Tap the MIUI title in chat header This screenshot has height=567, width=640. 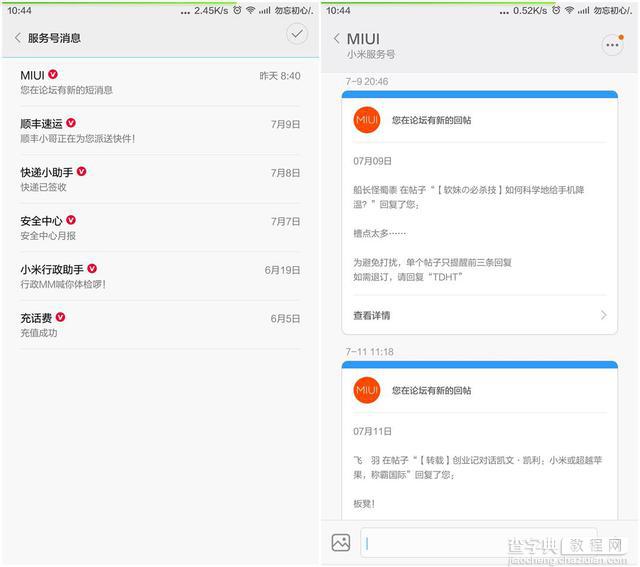click(363, 39)
